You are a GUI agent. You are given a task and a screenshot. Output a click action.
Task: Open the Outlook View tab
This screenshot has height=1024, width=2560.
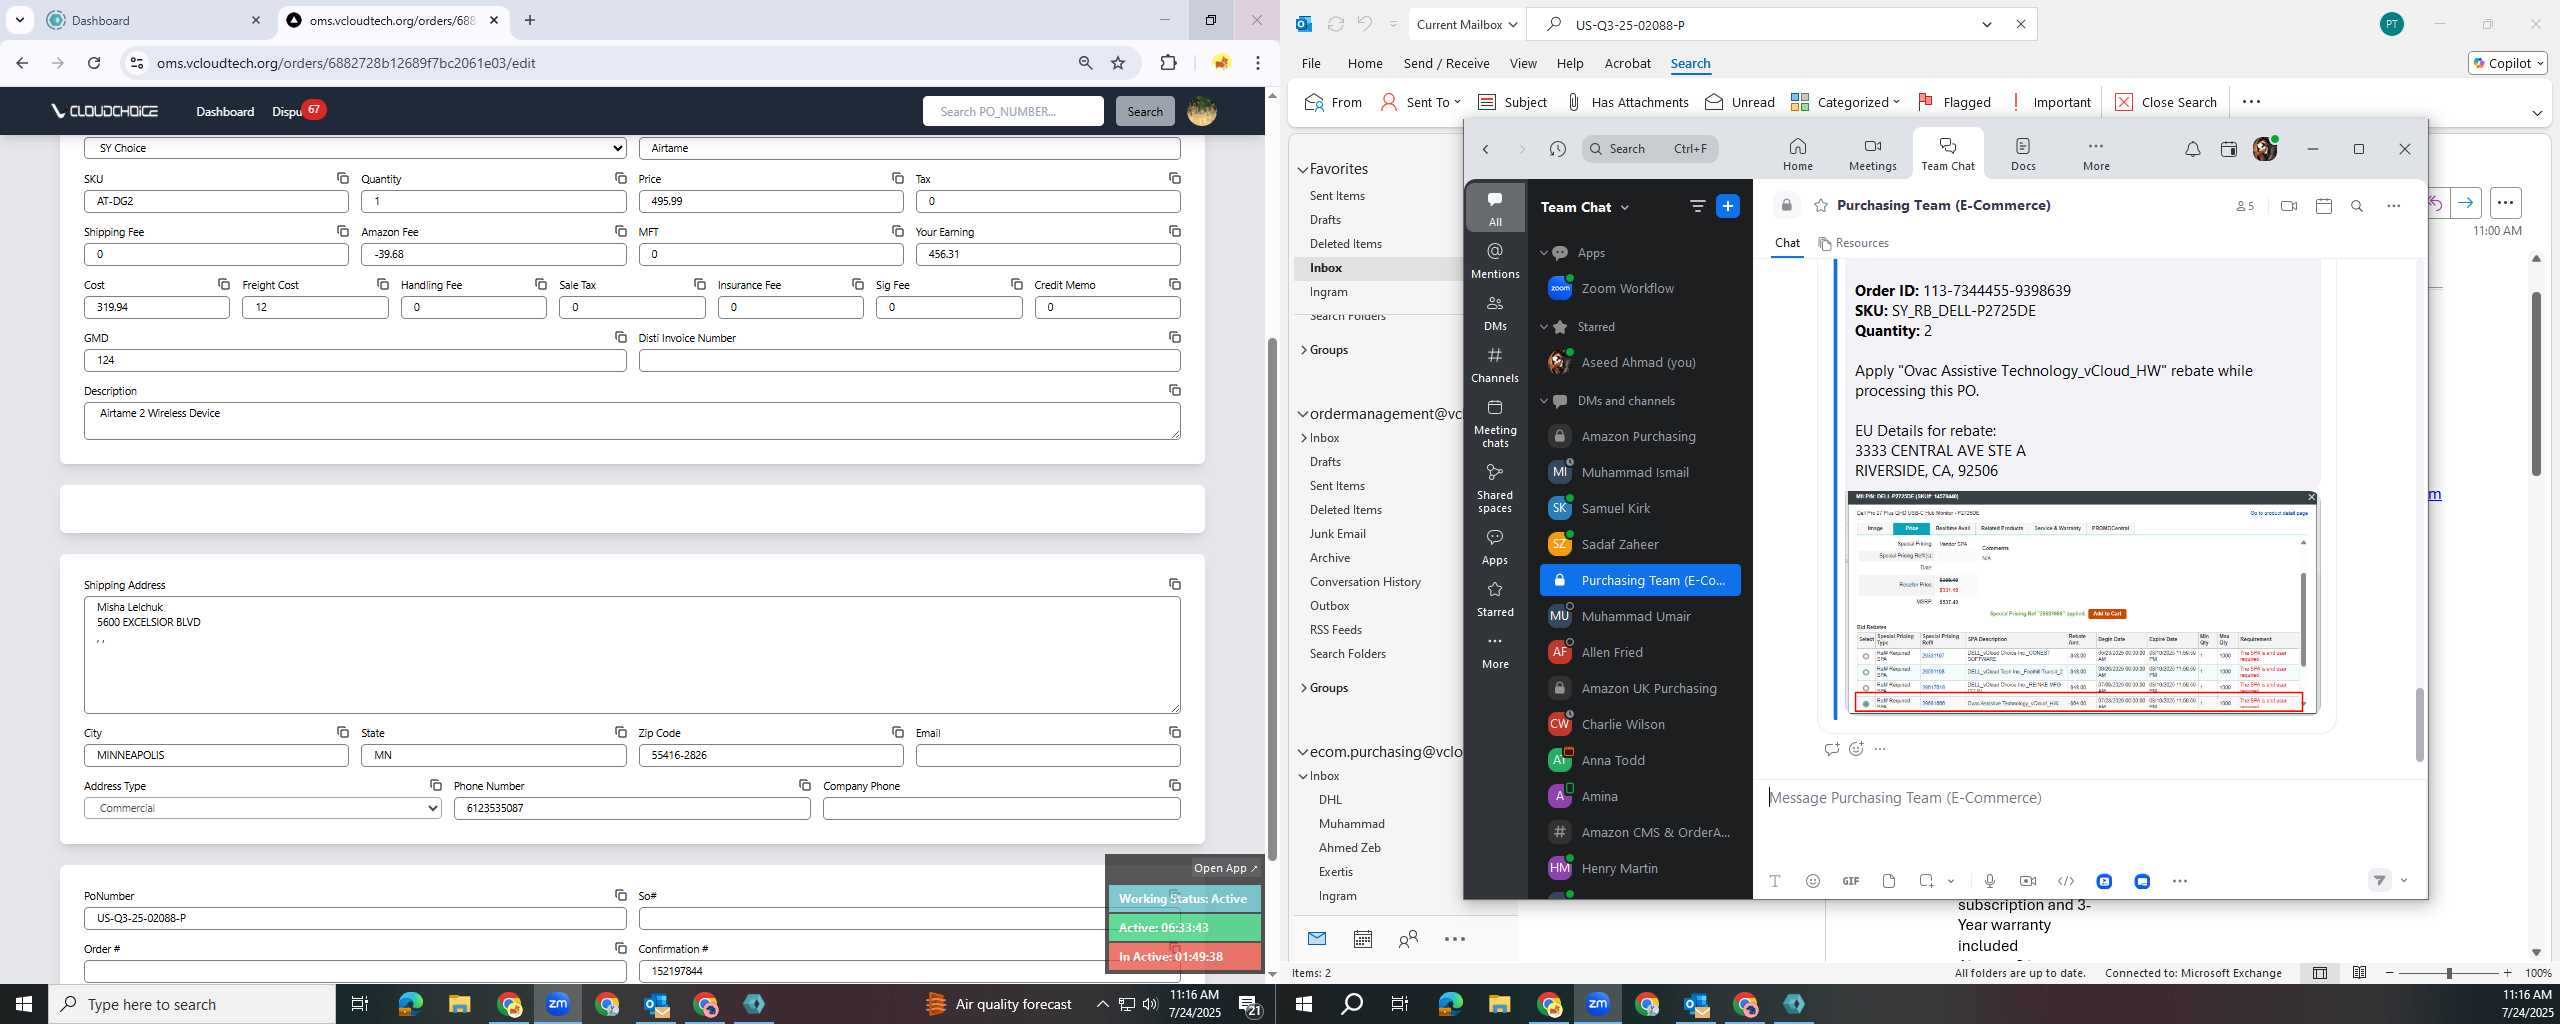pos(1523,63)
